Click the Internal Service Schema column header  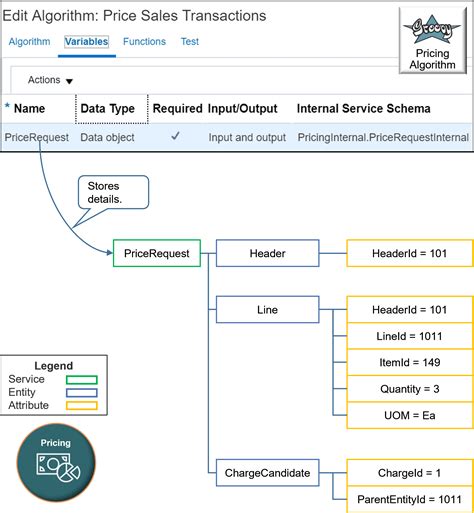[x=363, y=109]
